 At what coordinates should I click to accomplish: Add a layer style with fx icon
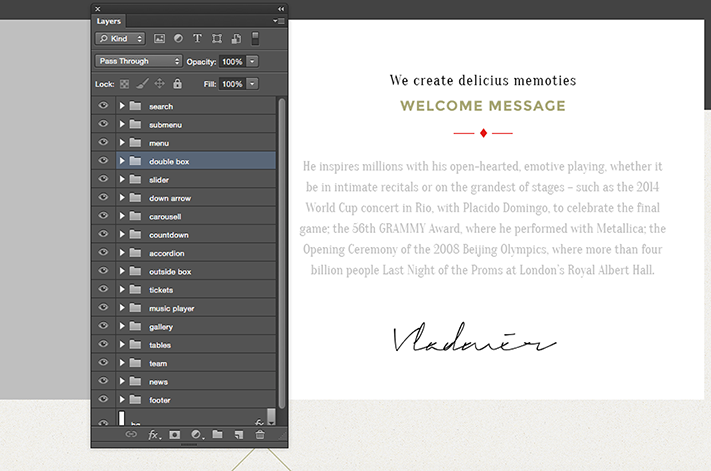click(154, 435)
